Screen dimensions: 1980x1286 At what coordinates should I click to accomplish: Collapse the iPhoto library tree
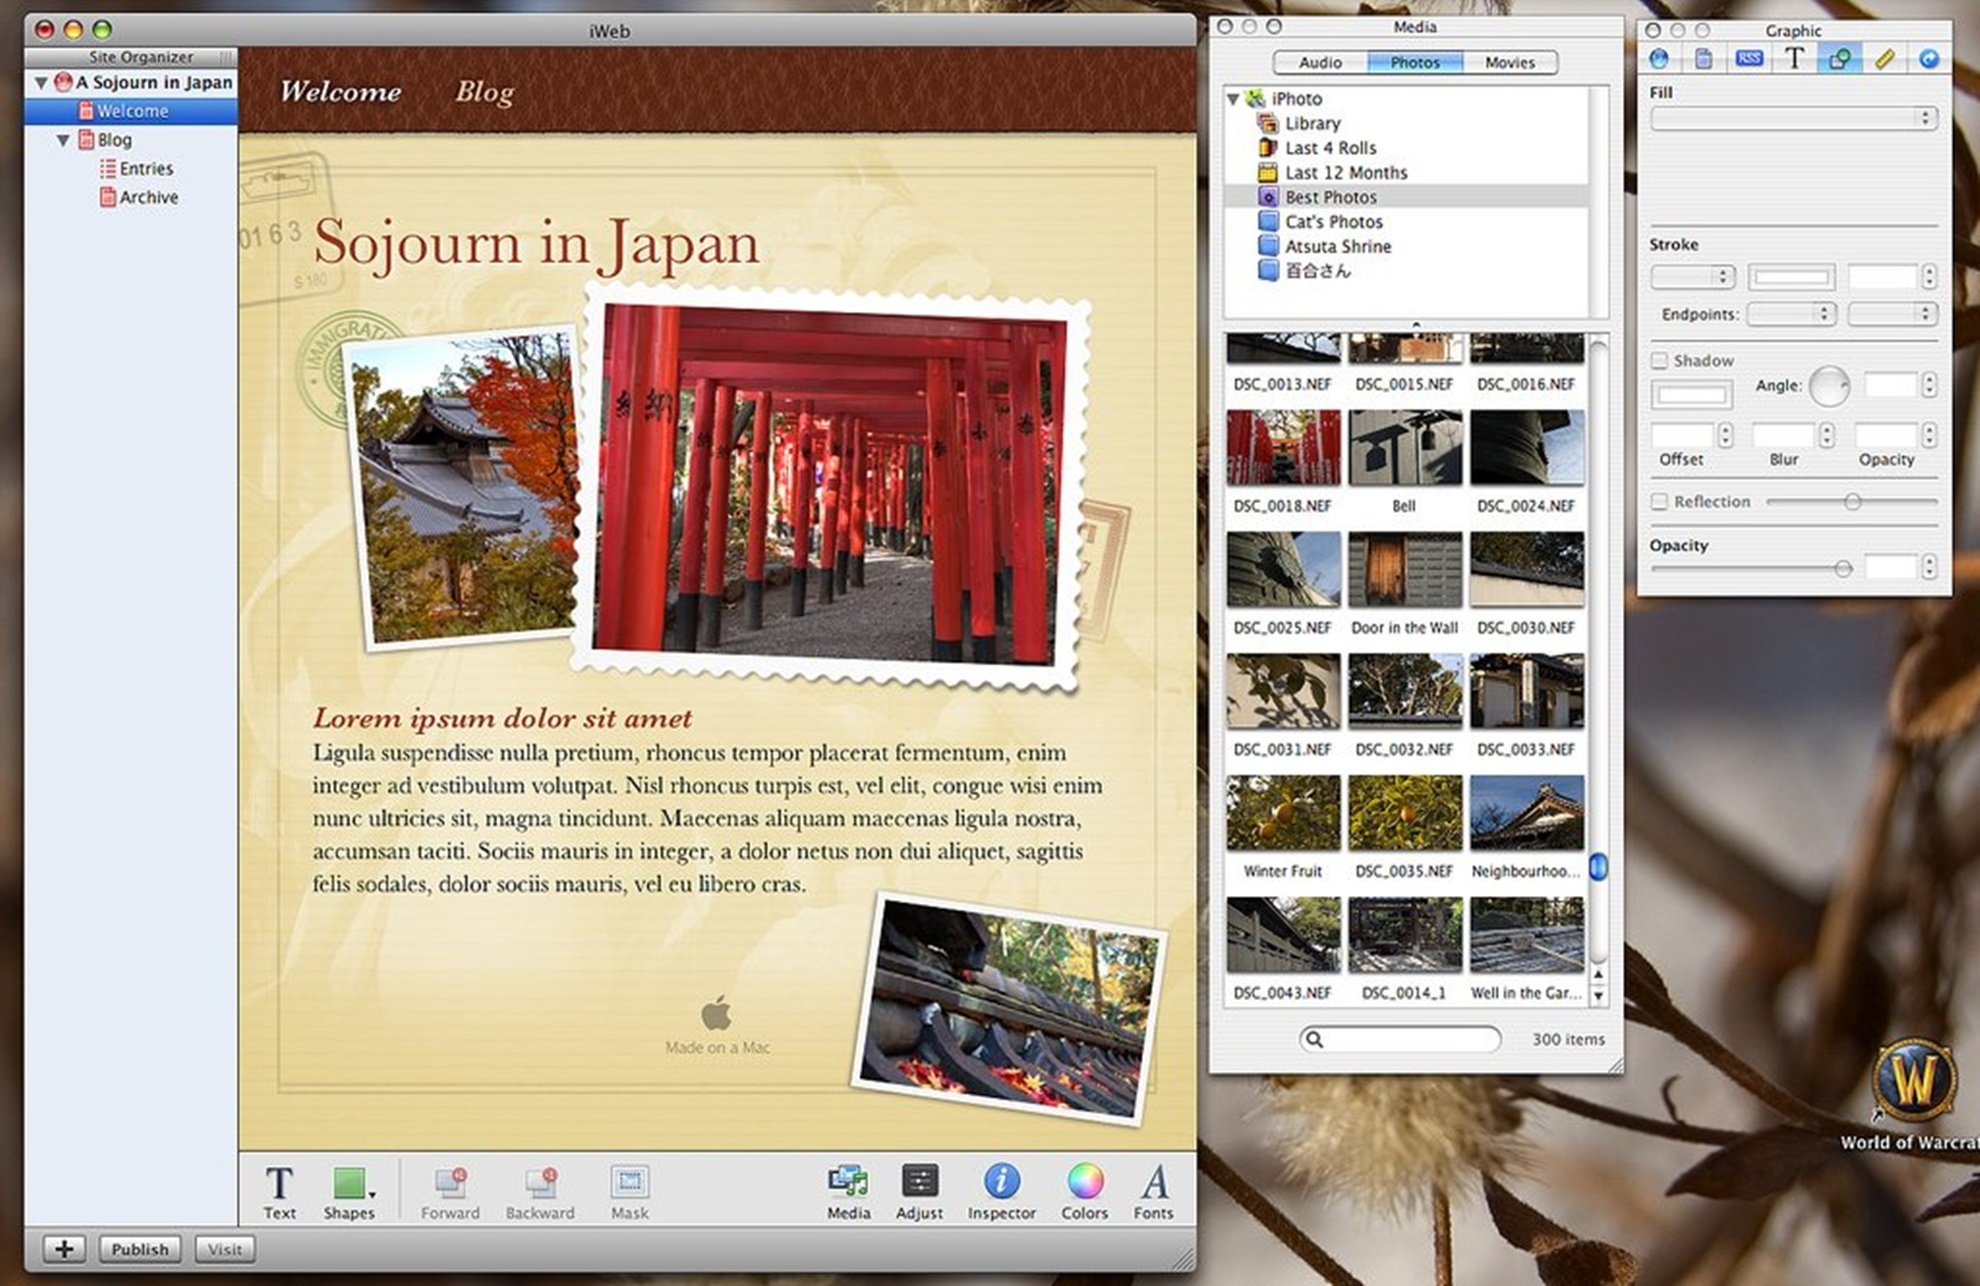pyautogui.click(x=1233, y=99)
